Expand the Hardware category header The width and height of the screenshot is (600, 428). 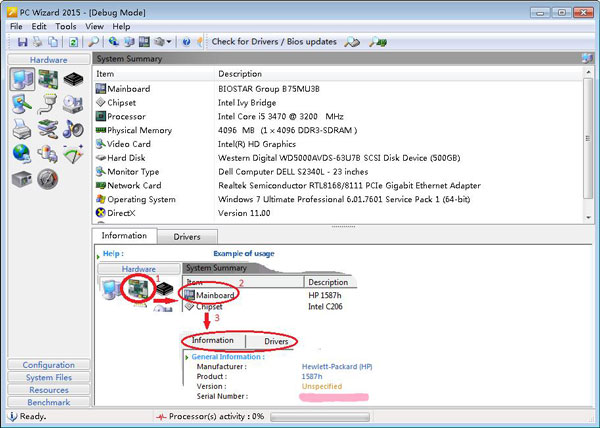49,60
